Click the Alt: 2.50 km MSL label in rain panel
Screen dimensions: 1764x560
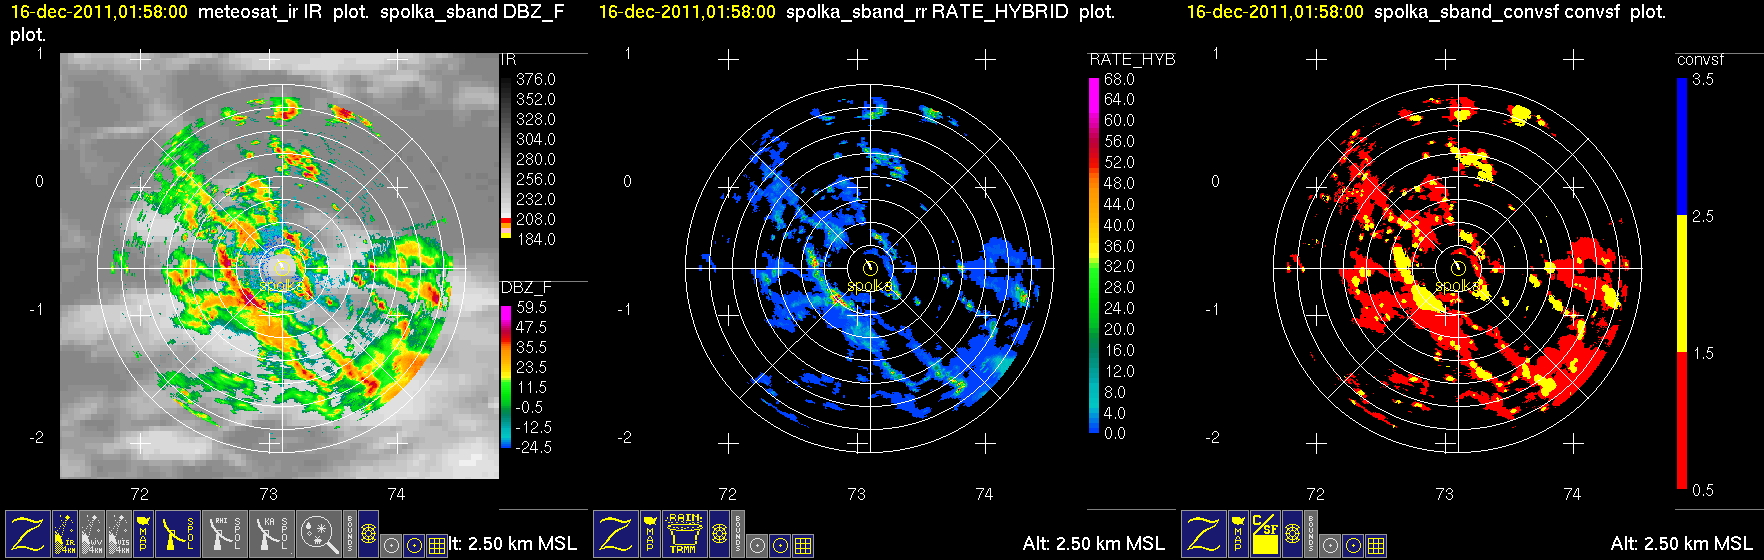pos(1094,543)
